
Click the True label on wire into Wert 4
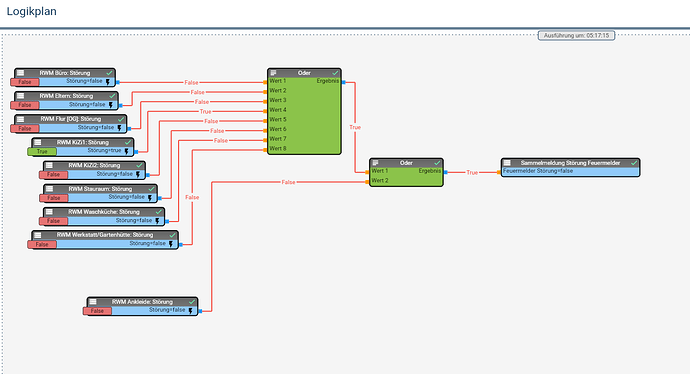coord(206,111)
